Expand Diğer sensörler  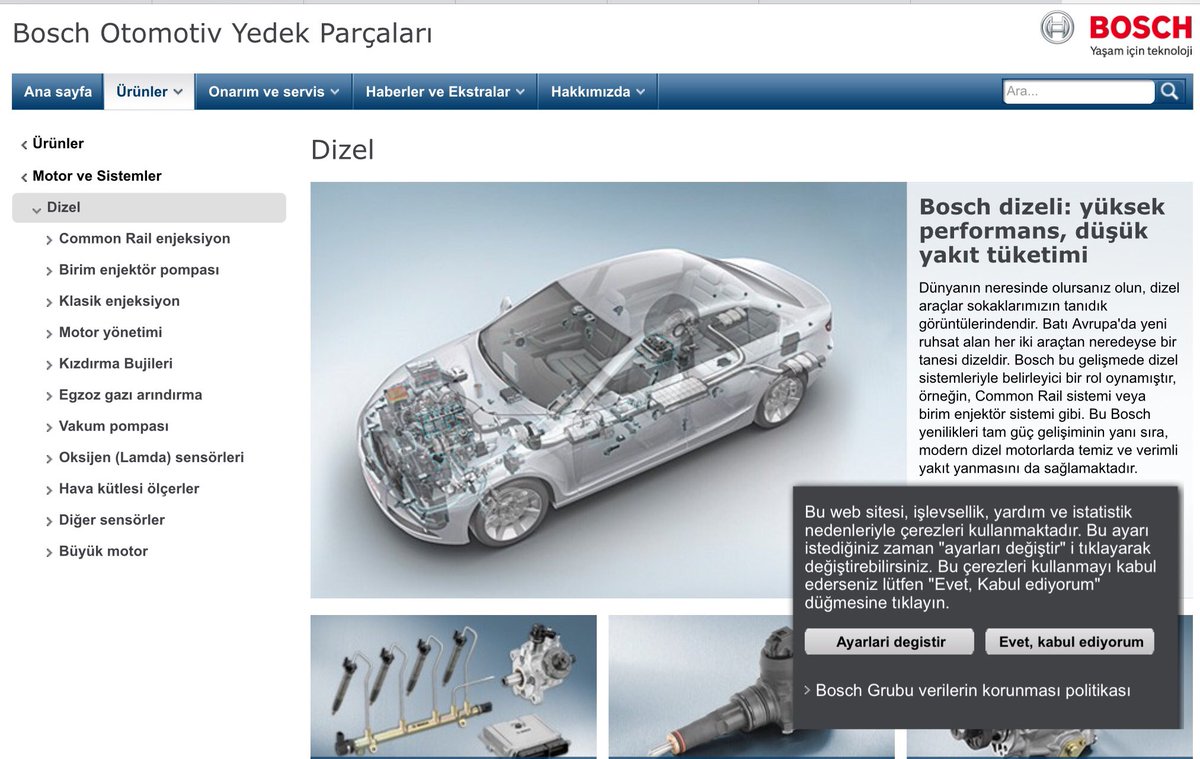click(112, 520)
